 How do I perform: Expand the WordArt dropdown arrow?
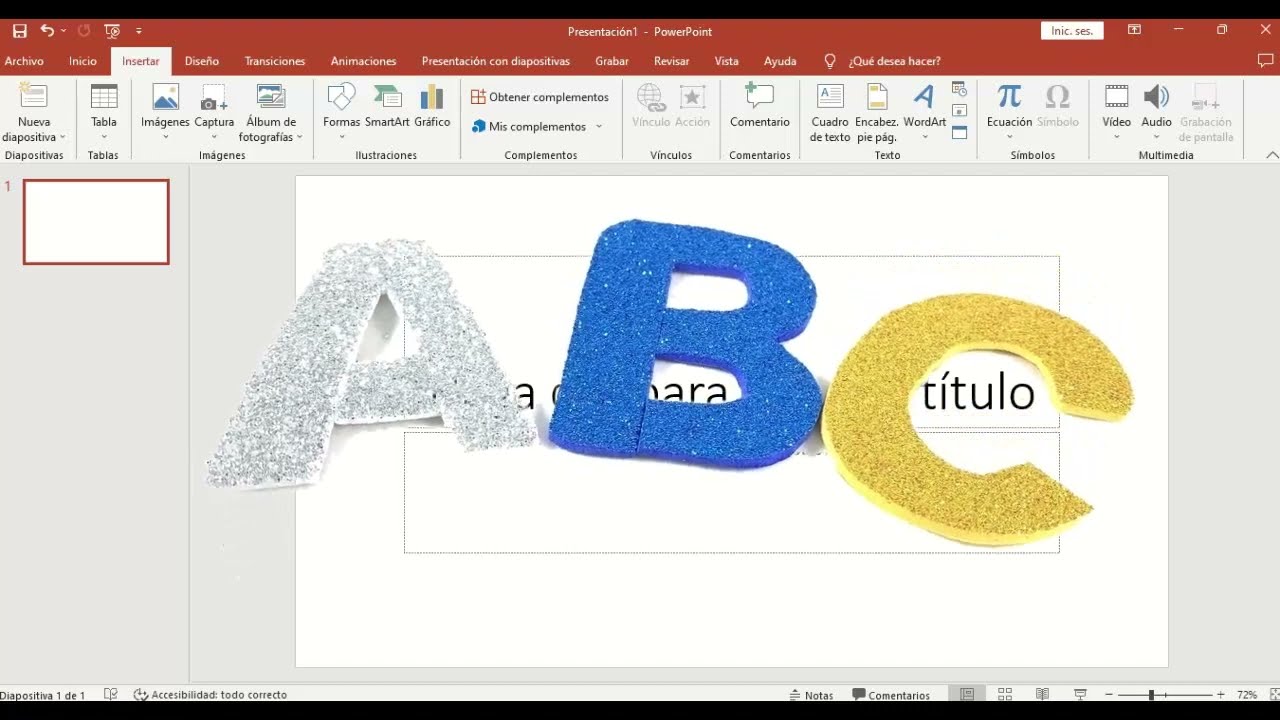[924, 137]
